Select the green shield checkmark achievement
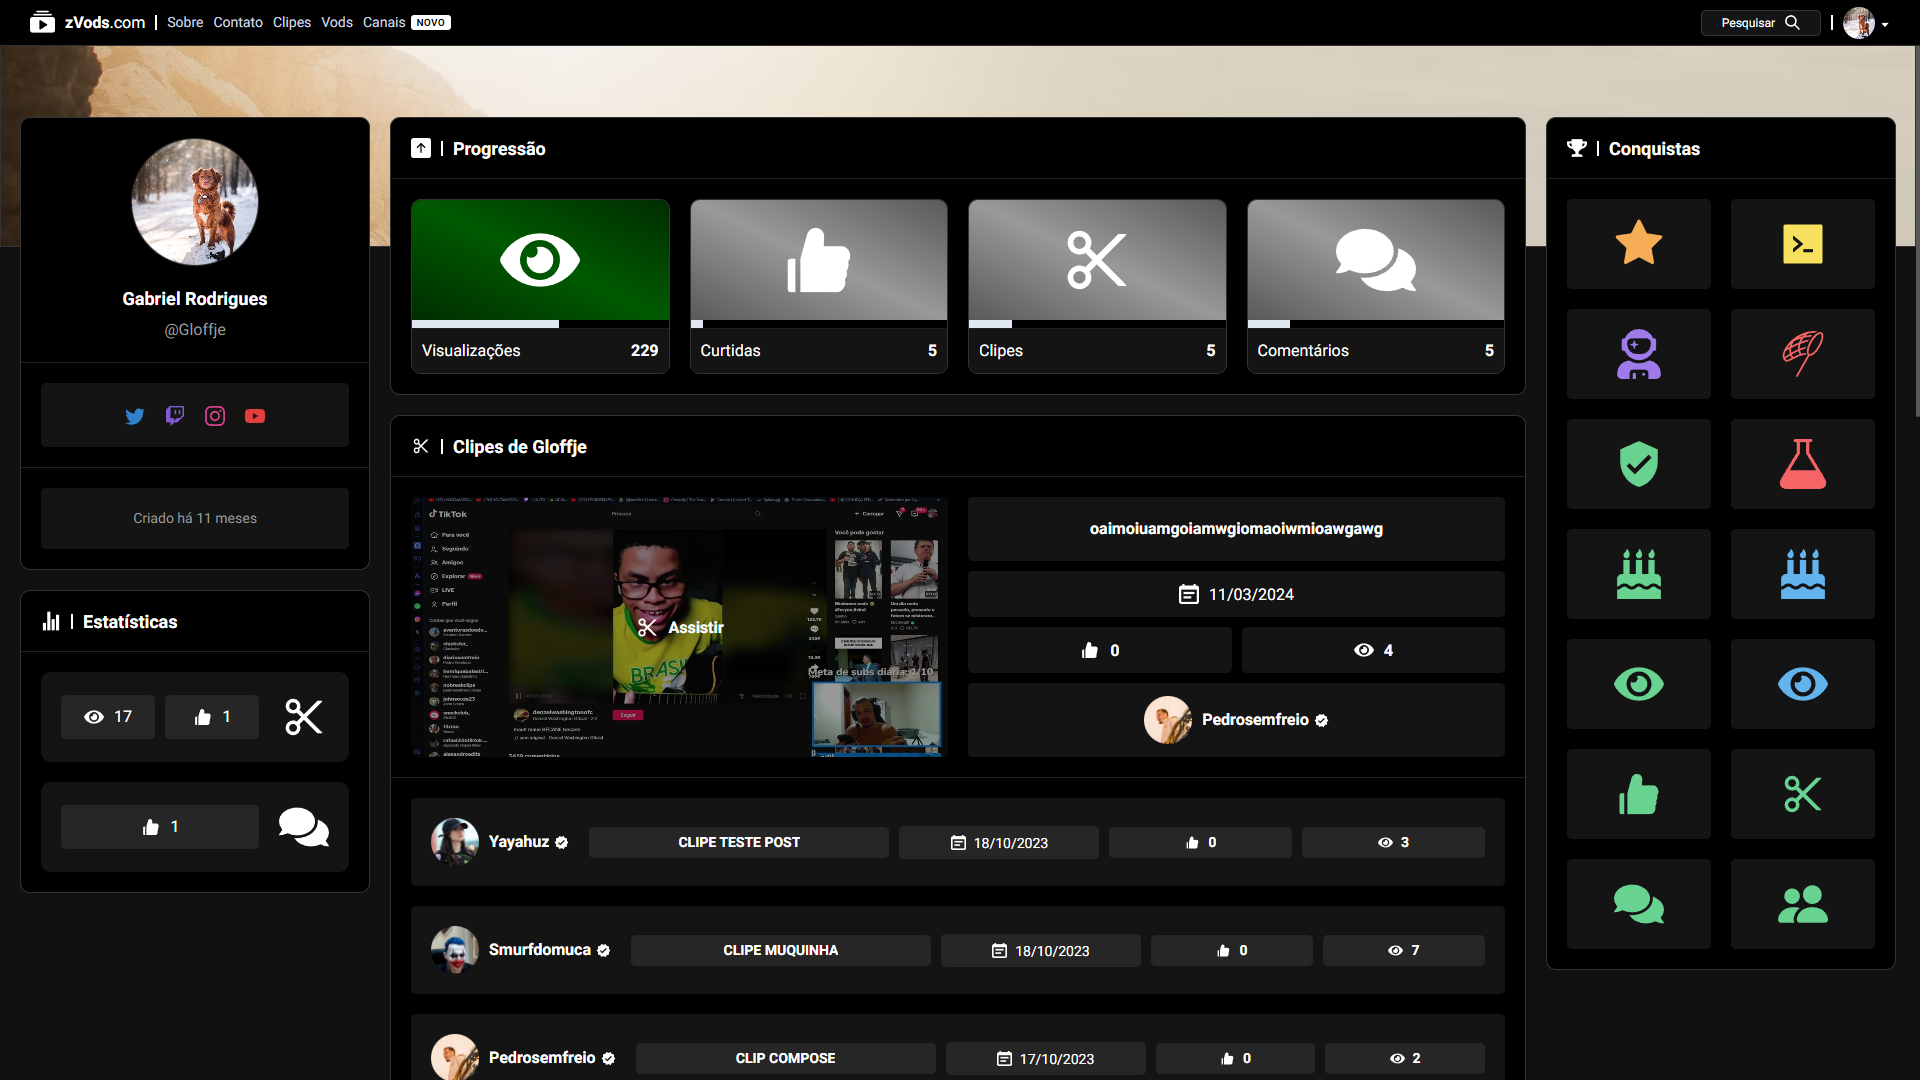The width and height of the screenshot is (1920, 1080). 1638,464
